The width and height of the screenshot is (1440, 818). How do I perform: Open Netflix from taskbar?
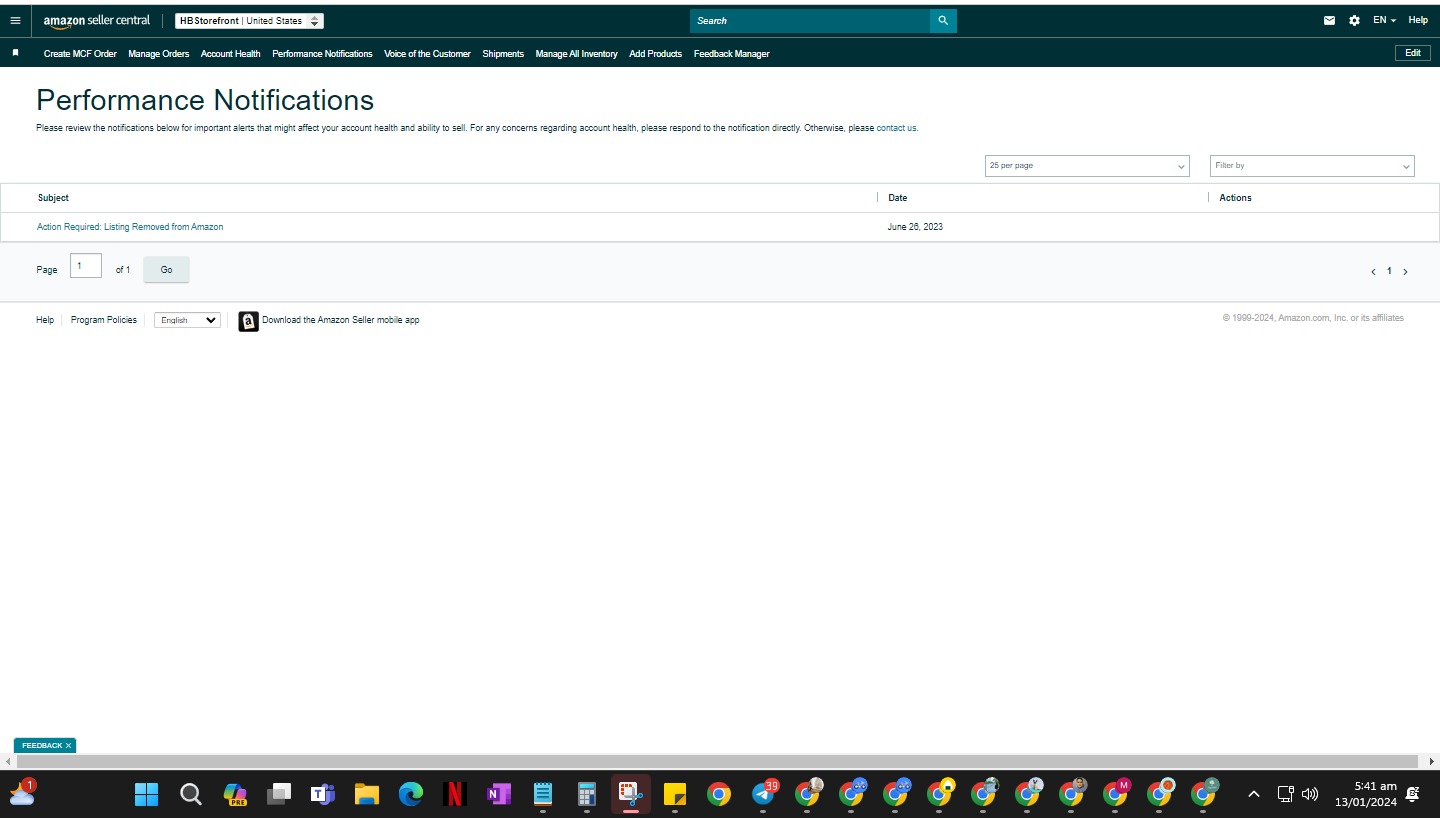tap(455, 794)
